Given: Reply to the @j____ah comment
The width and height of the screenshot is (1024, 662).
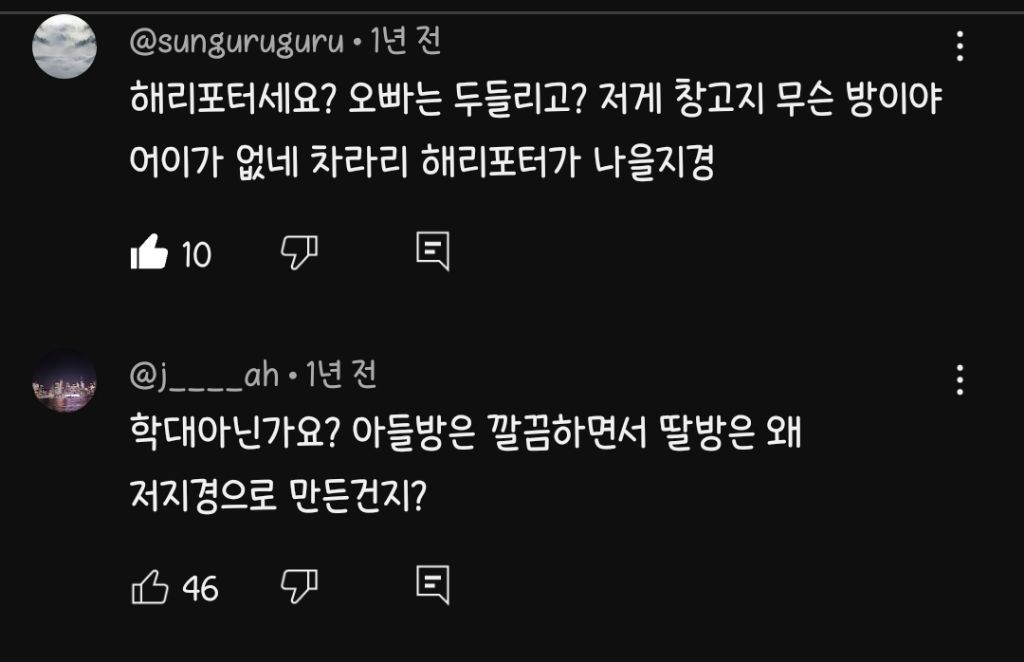Looking at the screenshot, I should (x=432, y=586).
